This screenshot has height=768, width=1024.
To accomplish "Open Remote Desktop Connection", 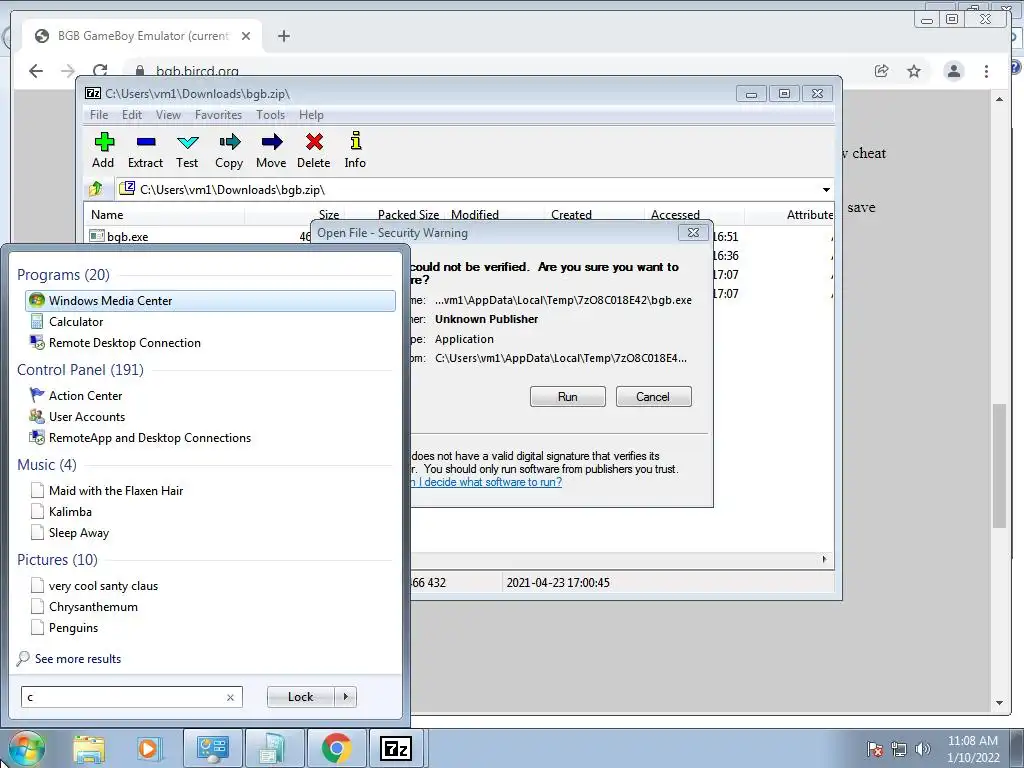I will coord(124,342).
